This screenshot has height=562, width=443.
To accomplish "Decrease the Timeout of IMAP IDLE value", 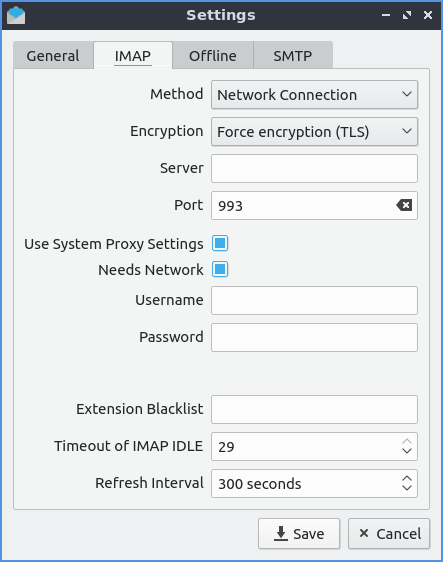I will coord(407,451).
